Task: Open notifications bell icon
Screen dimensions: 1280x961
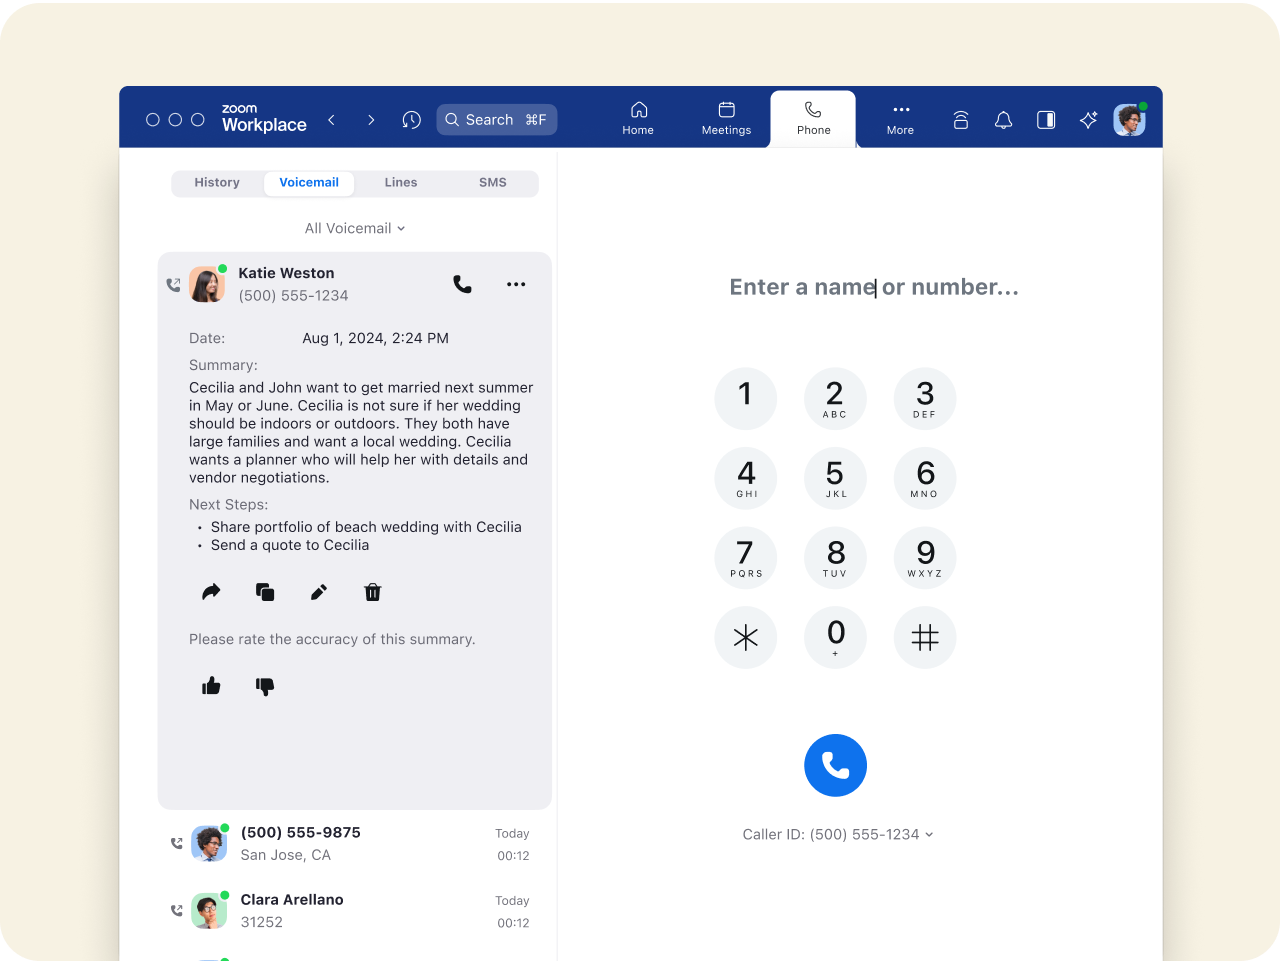Action: pyautogui.click(x=1003, y=120)
